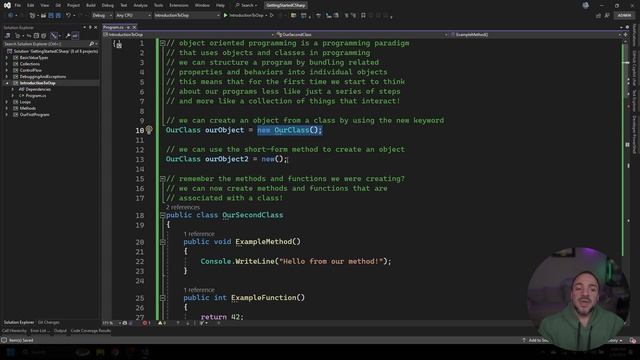
Task: Open the Debug configuration dropdown
Action: [x=102, y=15]
